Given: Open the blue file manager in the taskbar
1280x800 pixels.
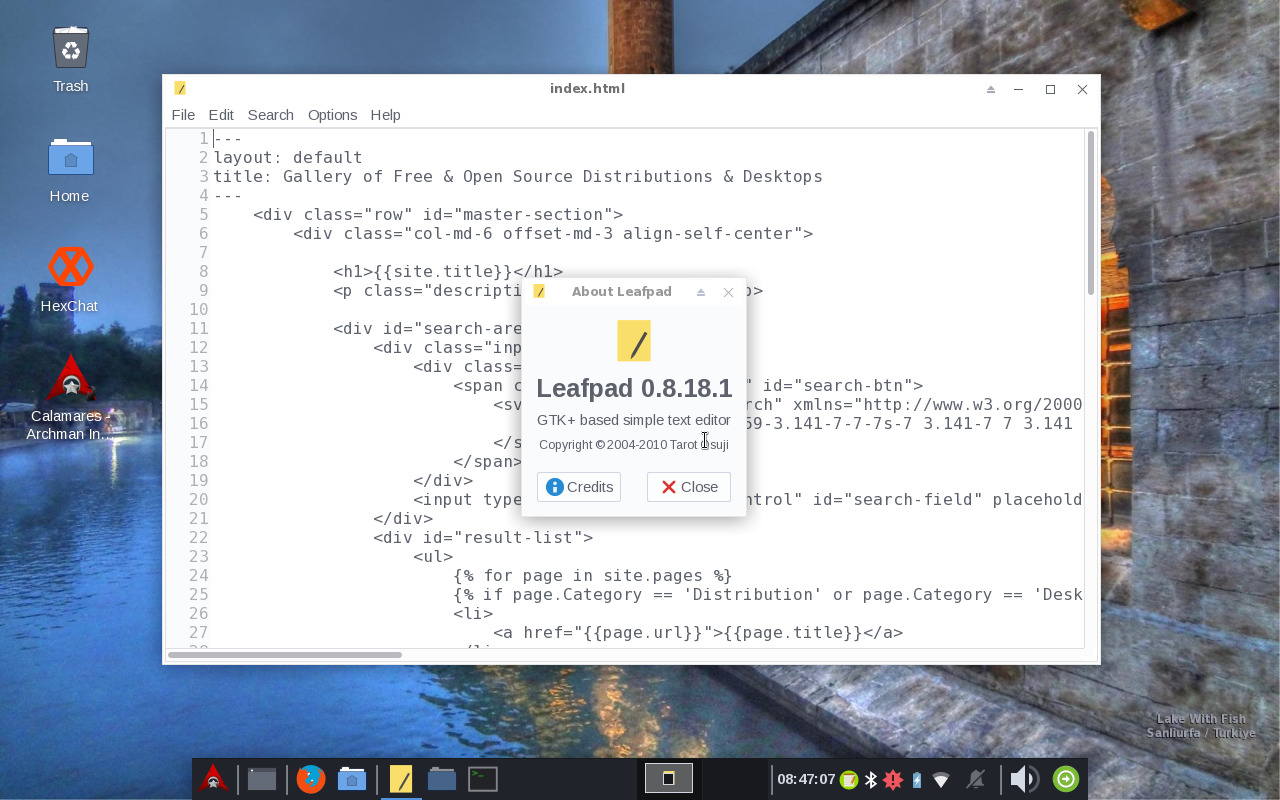Looking at the screenshot, I should pyautogui.click(x=441, y=778).
